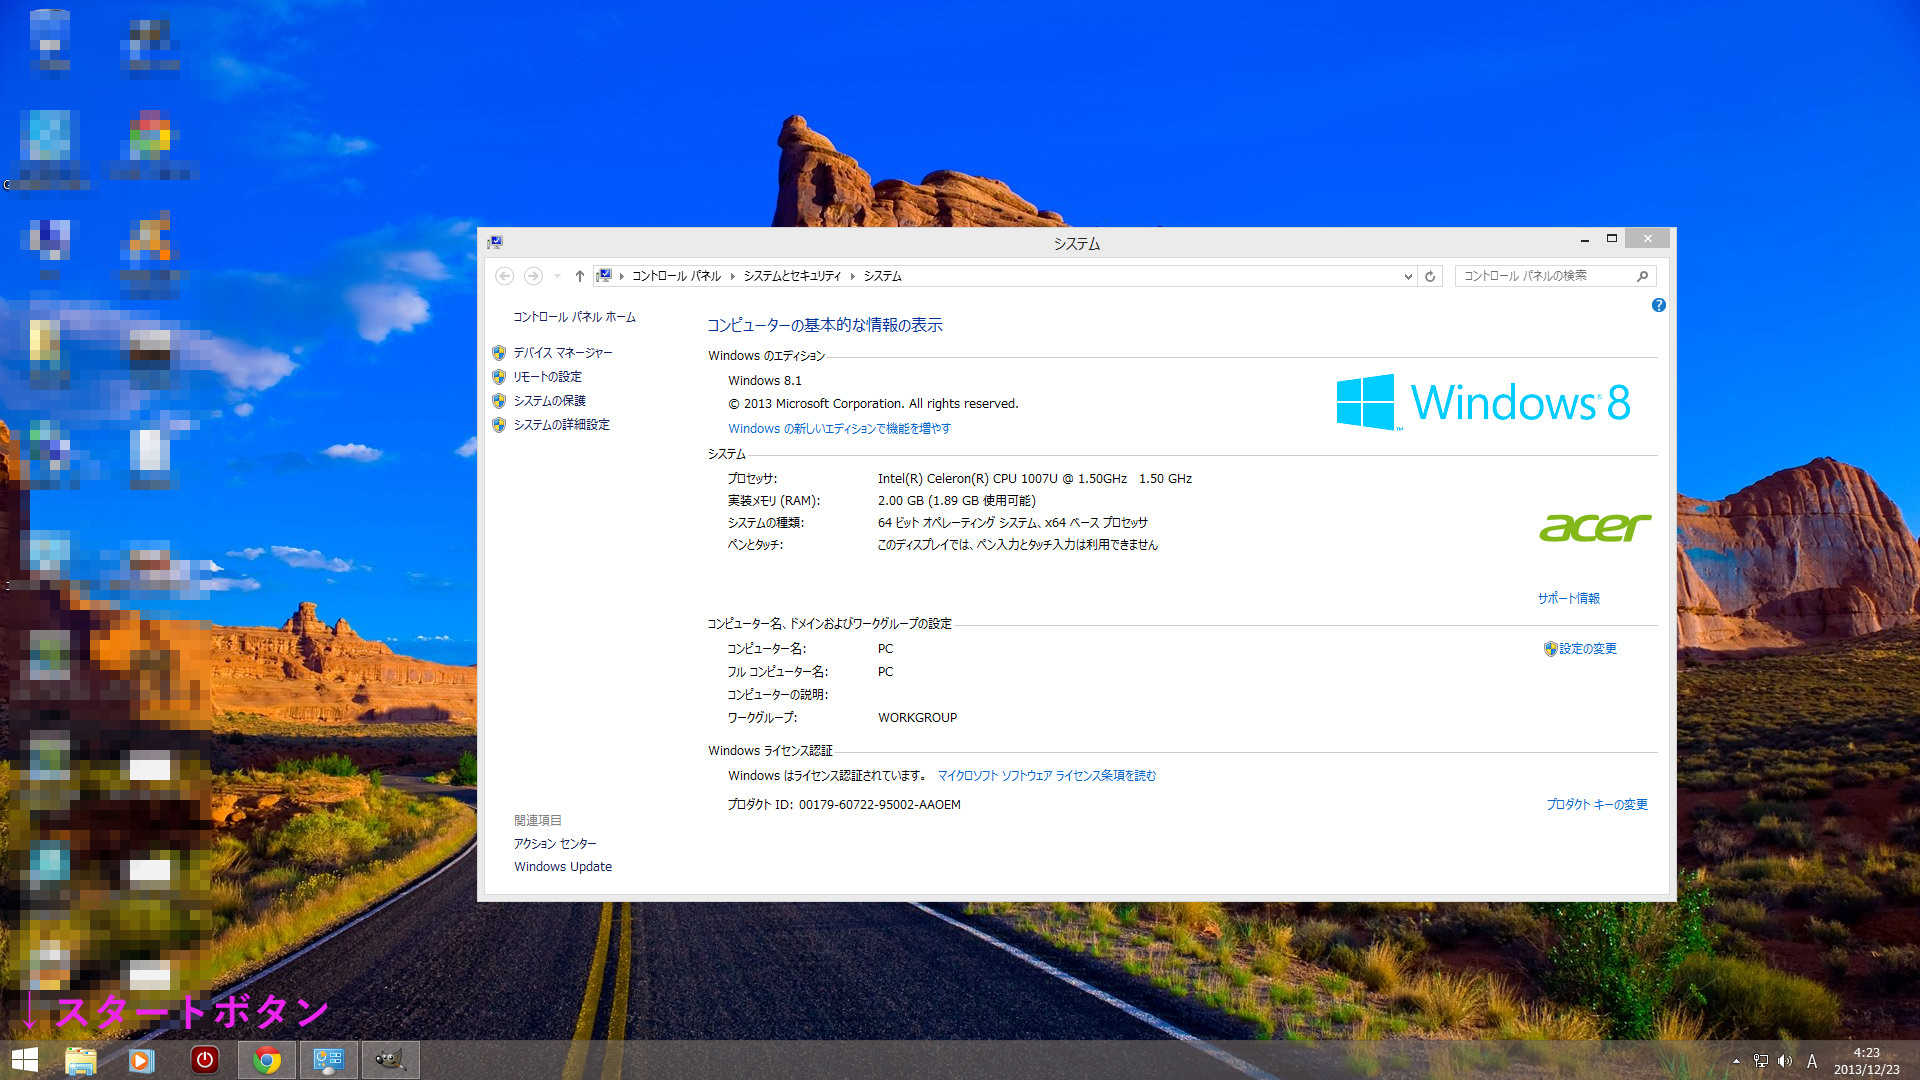
Task: Click the プロダクト キーの変更 link
Action: tap(1596, 805)
